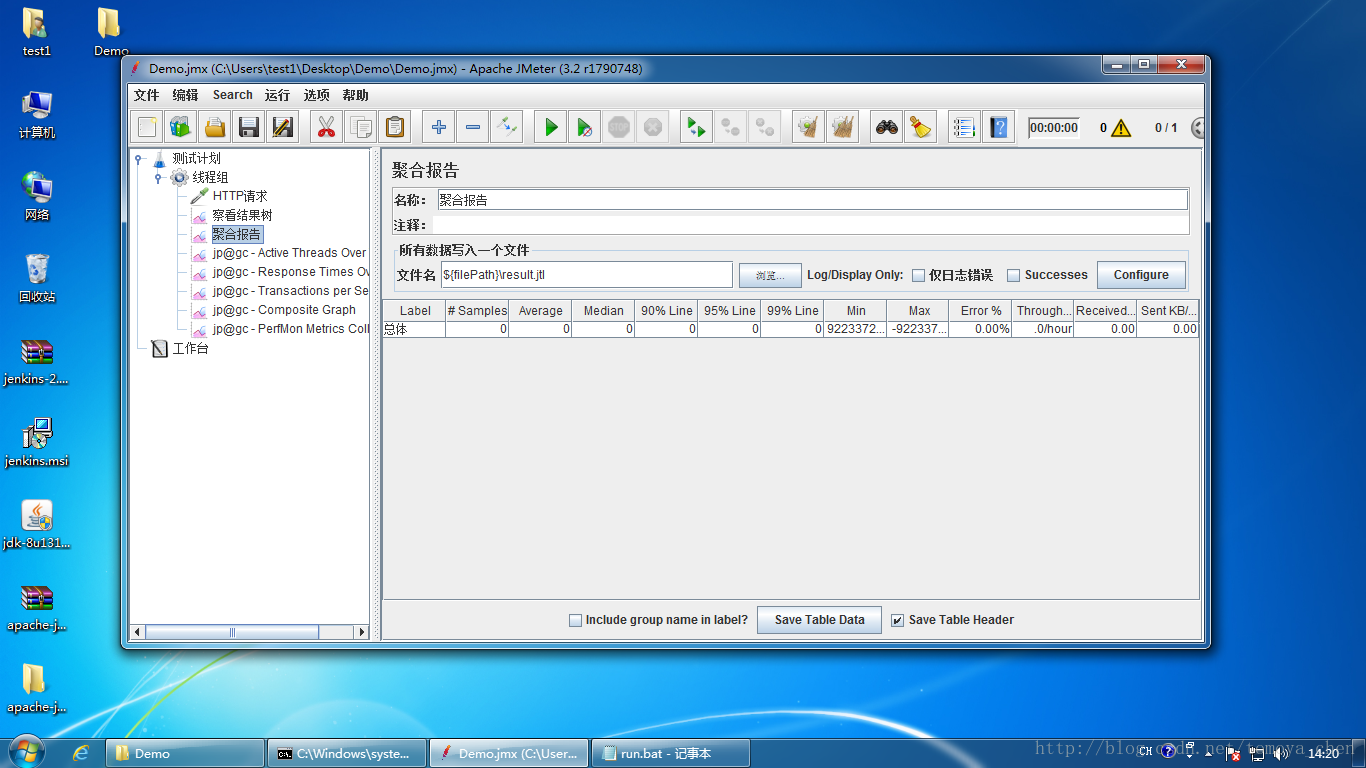Click the save-with-pencil icon next to Save

tap(283, 127)
